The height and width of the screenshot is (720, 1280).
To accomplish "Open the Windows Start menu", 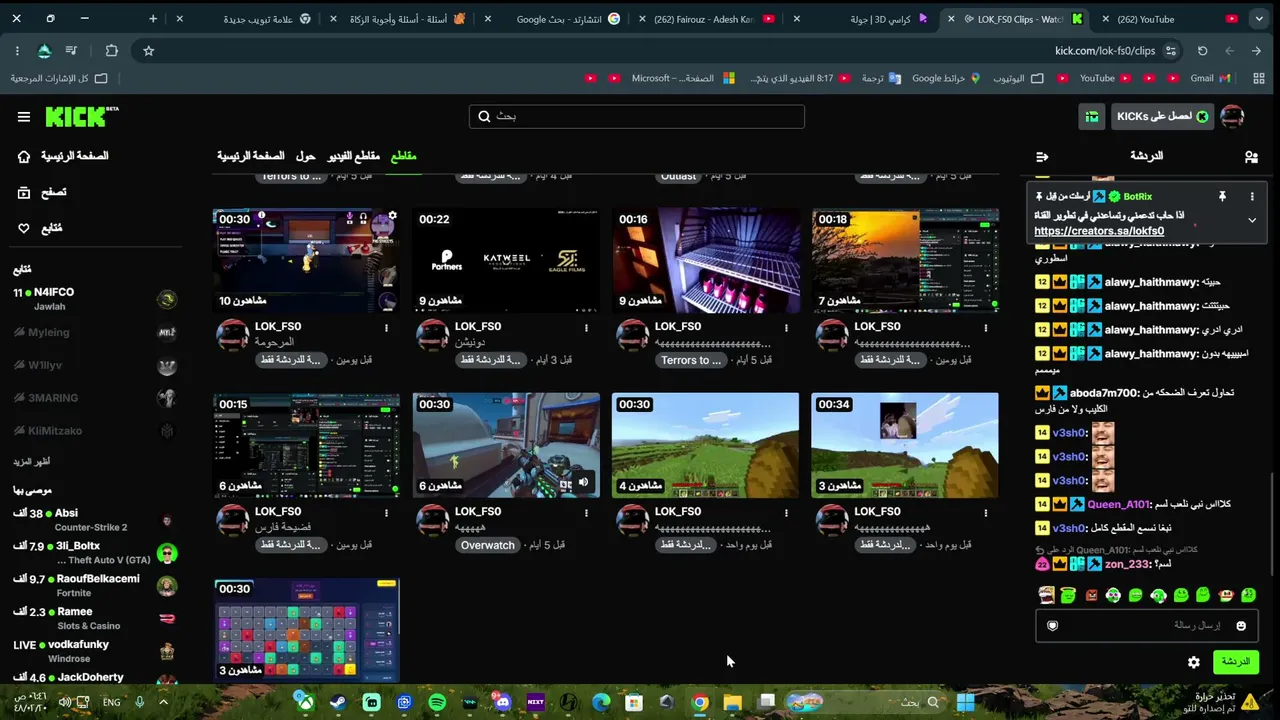I will click(965, 702).
